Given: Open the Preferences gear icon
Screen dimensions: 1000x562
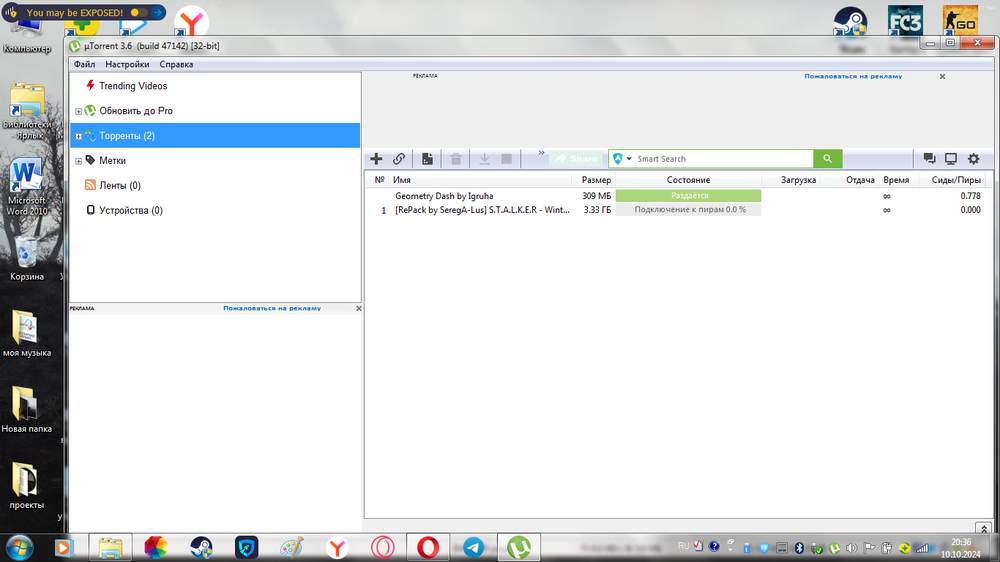Looking at the screenshot, I should (973, 159).
